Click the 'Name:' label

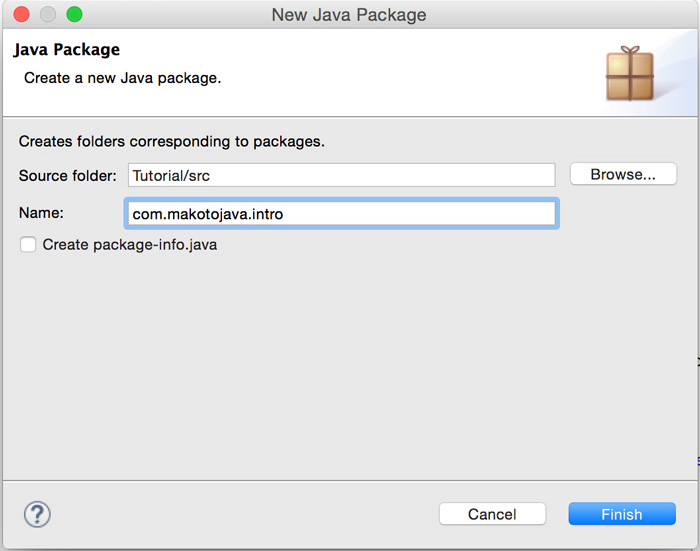coord(41,213)
